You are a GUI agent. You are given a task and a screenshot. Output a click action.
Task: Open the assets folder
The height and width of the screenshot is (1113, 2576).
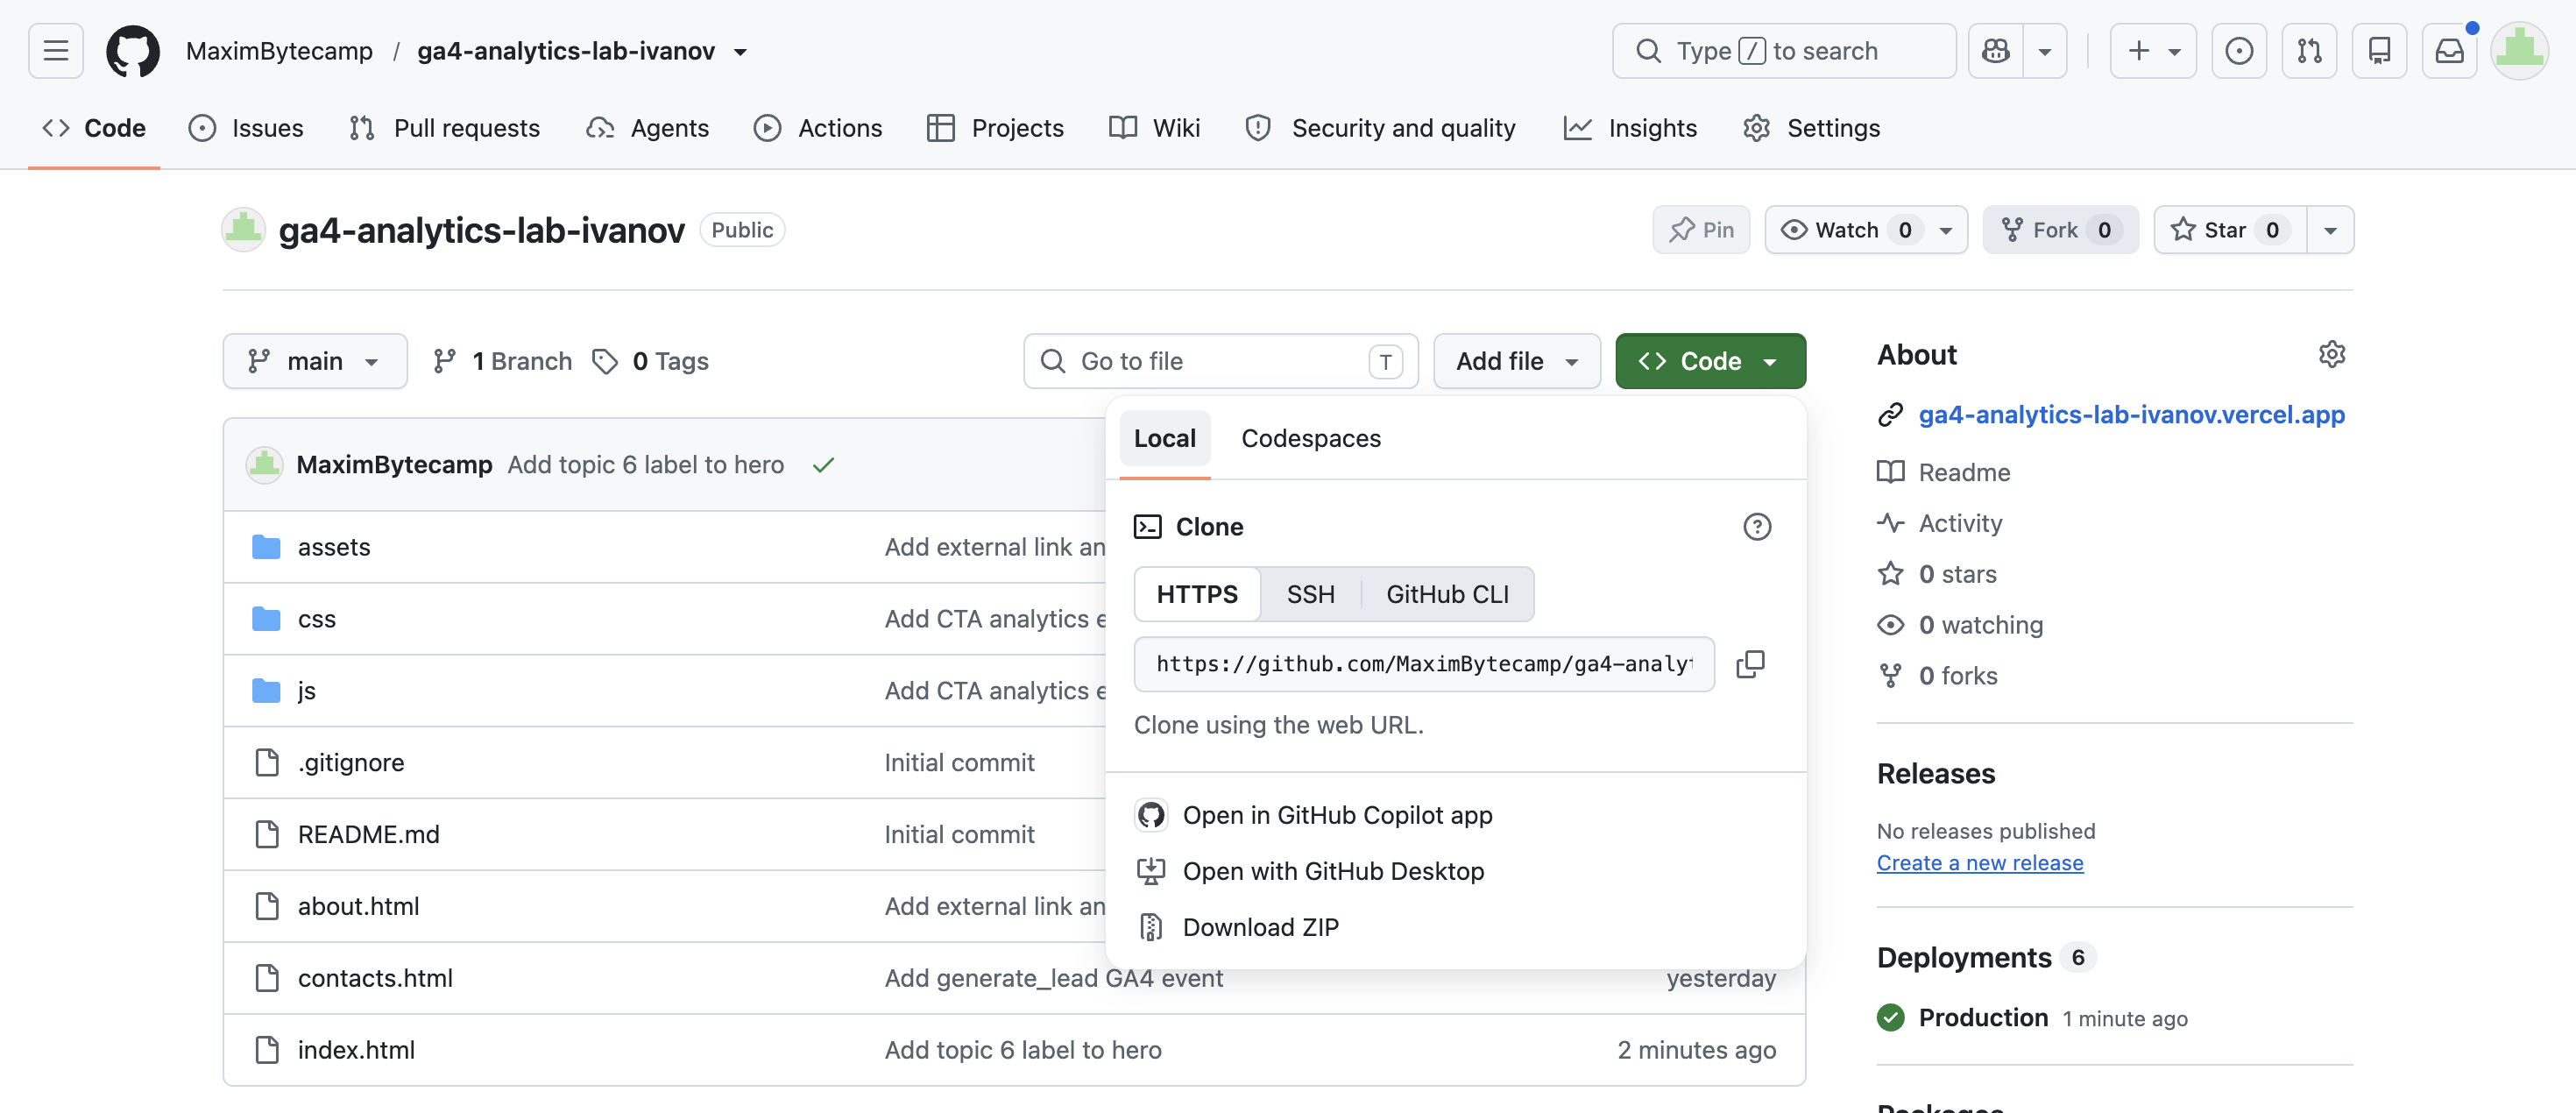334,547
